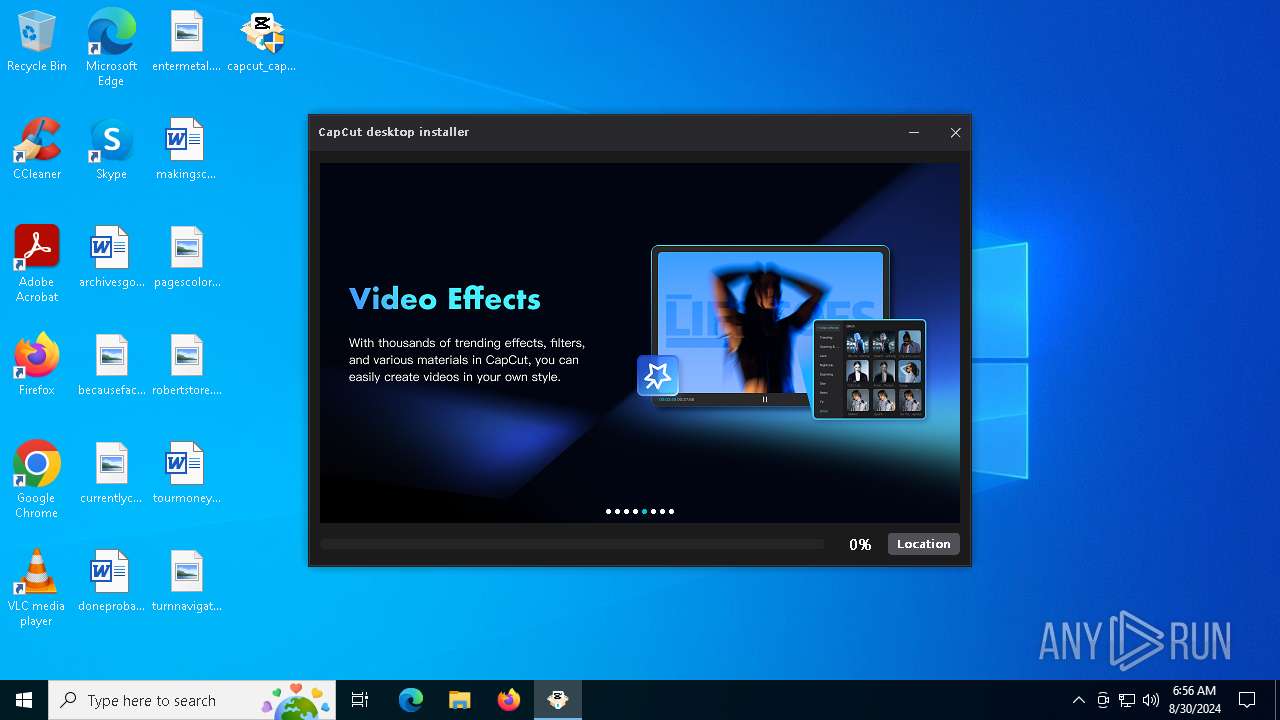Image resolution: width=1280 pixels, height=720 pixels.
Task: Click the meet now tray icon
Action: [x=1103, y=700]
